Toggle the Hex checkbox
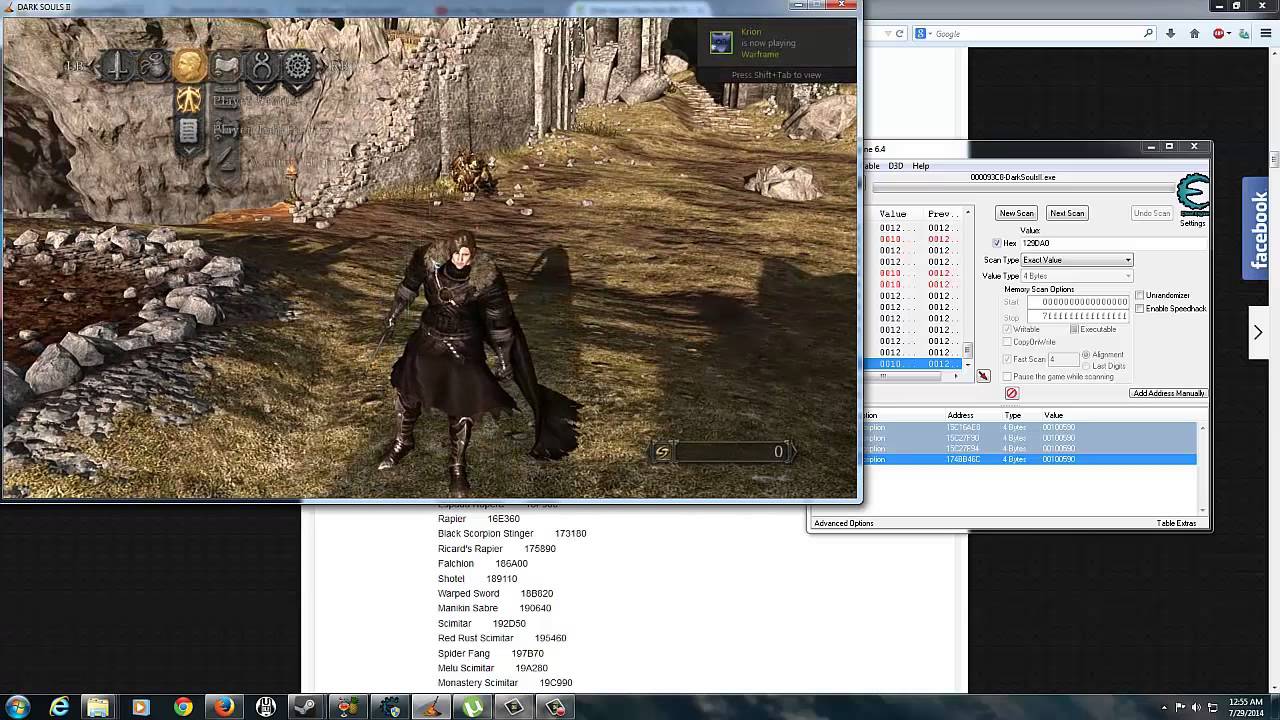Viewport: 1280px width, 720px height. coord(996,243)
